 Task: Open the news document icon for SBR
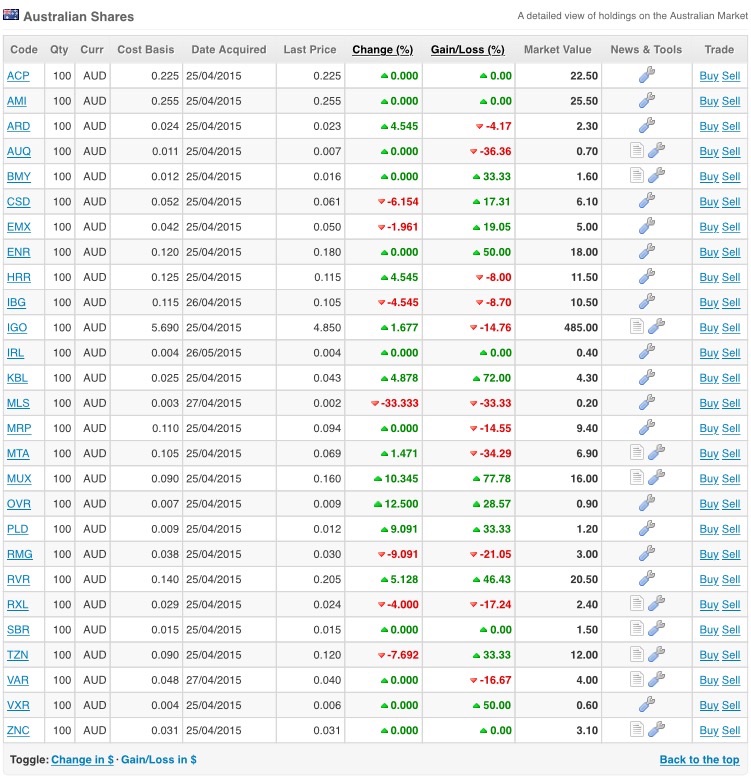[636, 628]
